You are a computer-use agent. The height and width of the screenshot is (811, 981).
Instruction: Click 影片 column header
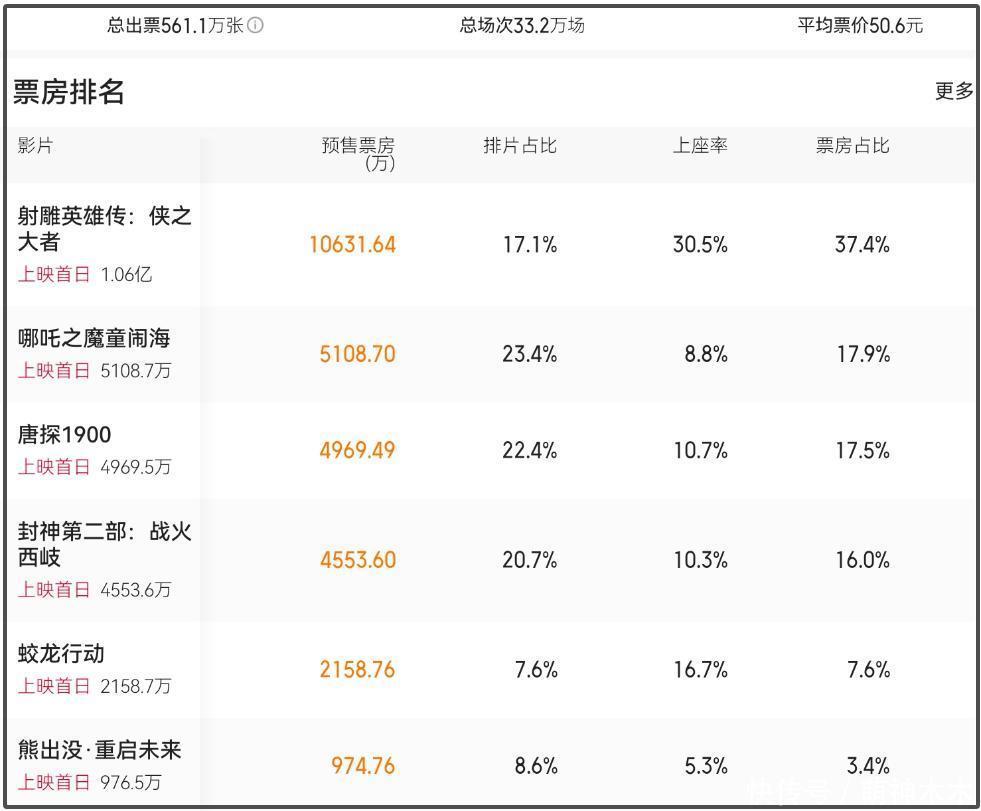click(x=35, y=146)
